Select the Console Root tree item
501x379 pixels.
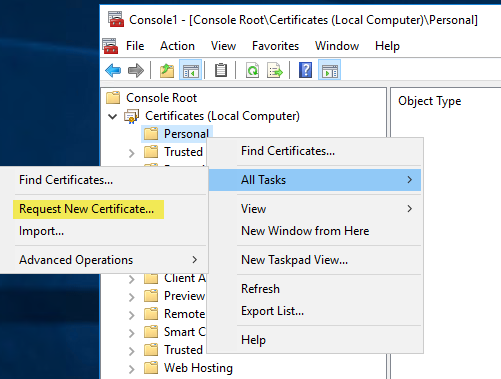pos(161,98)
